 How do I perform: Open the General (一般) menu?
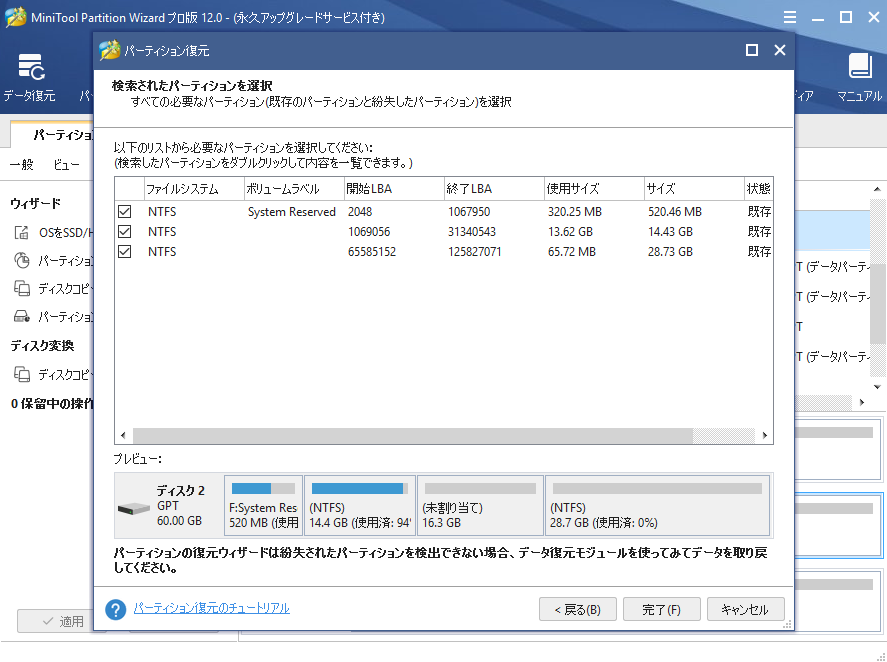[x=21, y=164]
